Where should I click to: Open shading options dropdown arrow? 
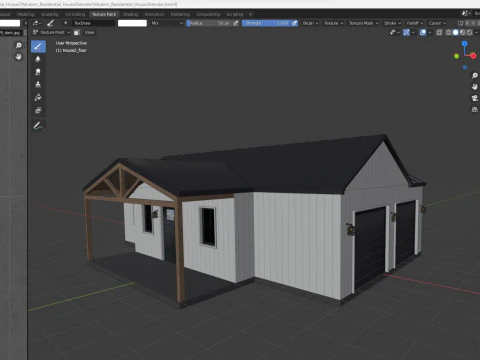(476, 32)
